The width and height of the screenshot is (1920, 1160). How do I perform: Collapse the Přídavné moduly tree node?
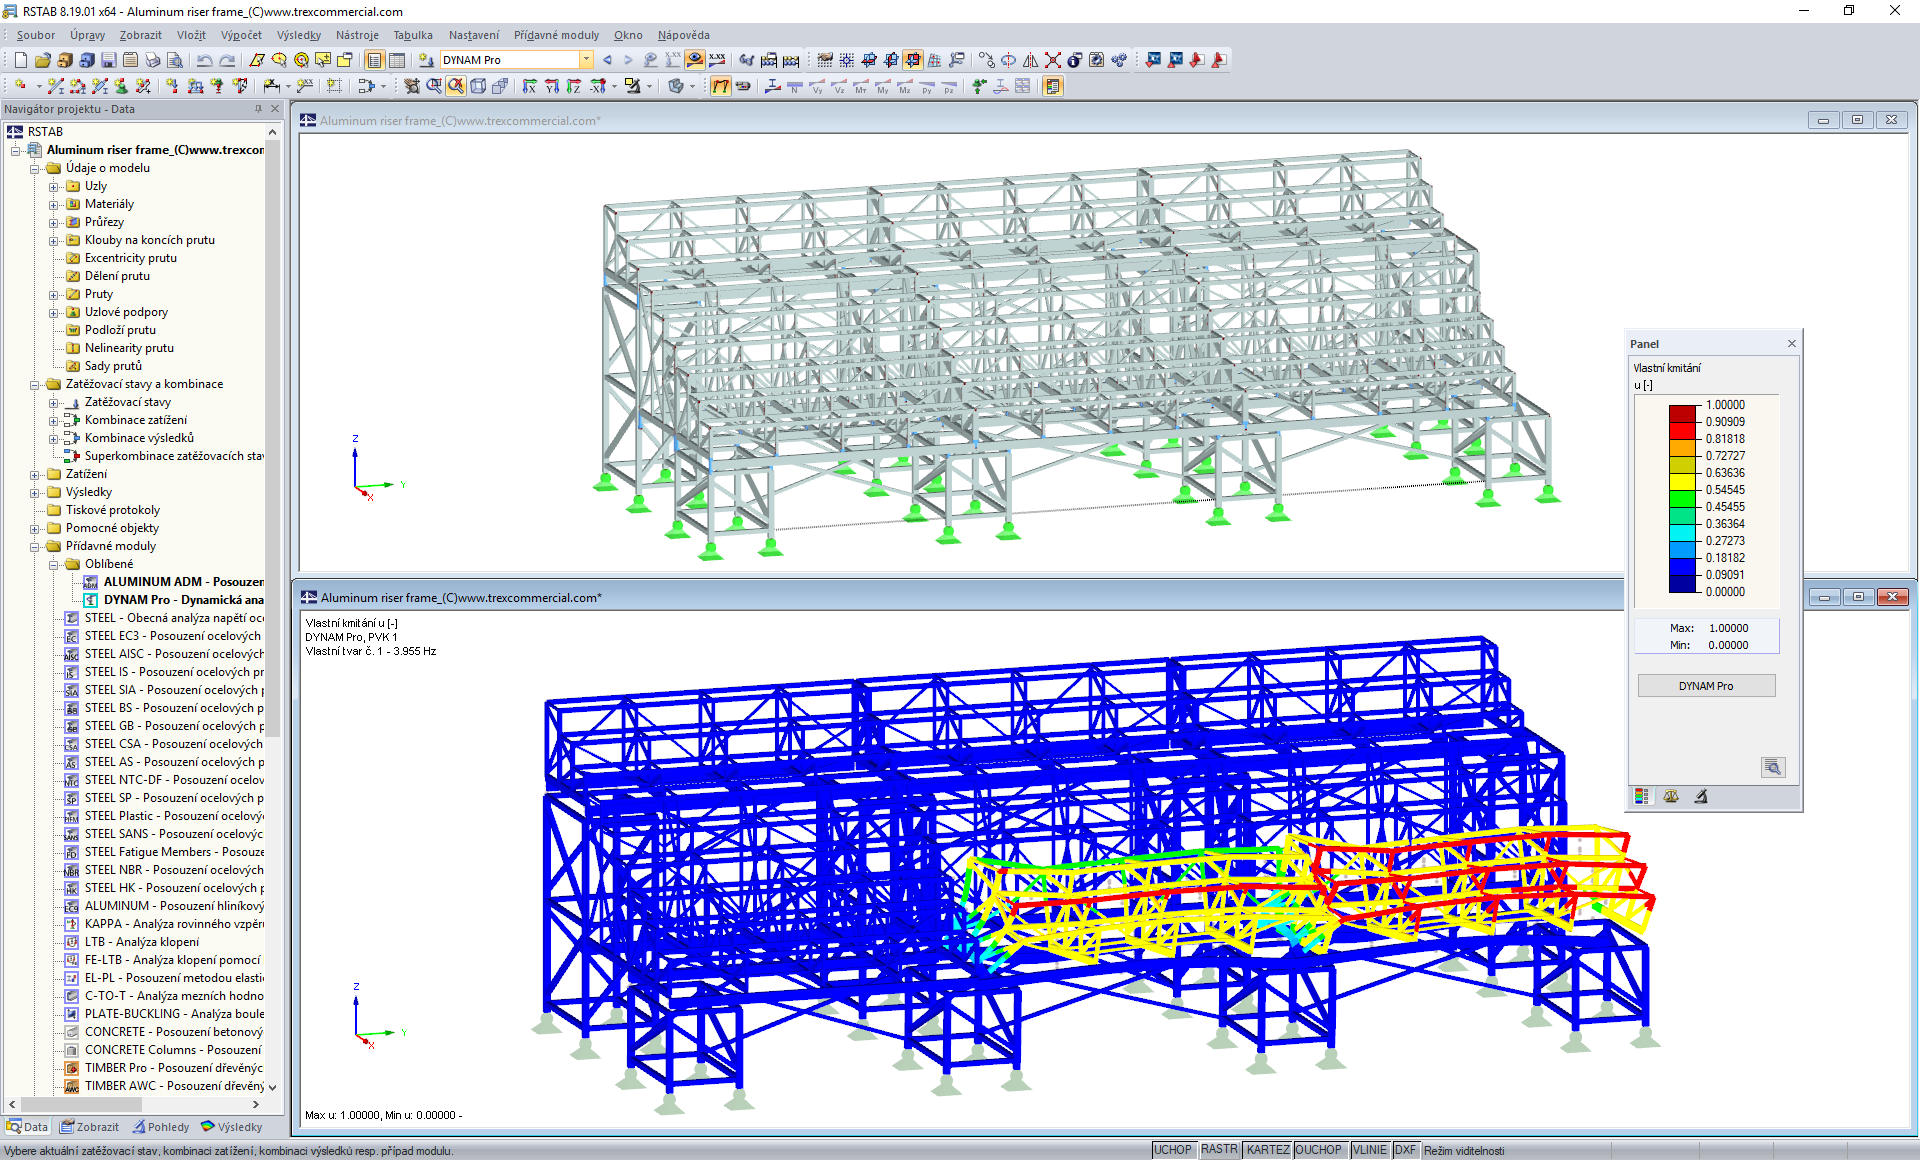coord(35,546)
